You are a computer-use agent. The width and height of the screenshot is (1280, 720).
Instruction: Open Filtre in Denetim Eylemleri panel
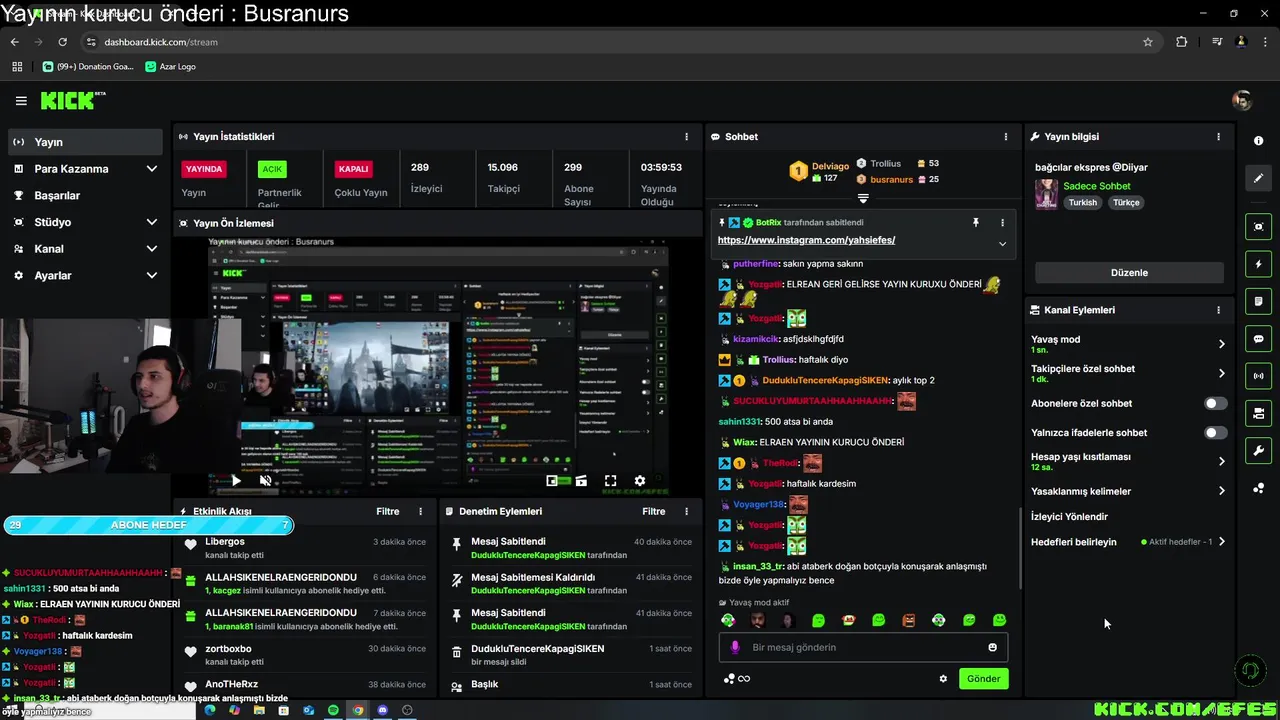click(653, 512)
